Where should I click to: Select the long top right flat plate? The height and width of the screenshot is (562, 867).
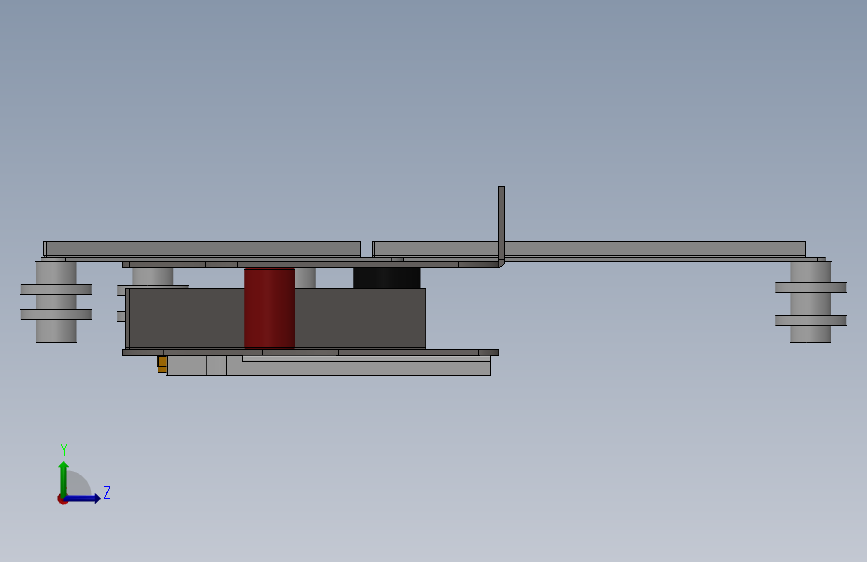click(x=589, y=248)
